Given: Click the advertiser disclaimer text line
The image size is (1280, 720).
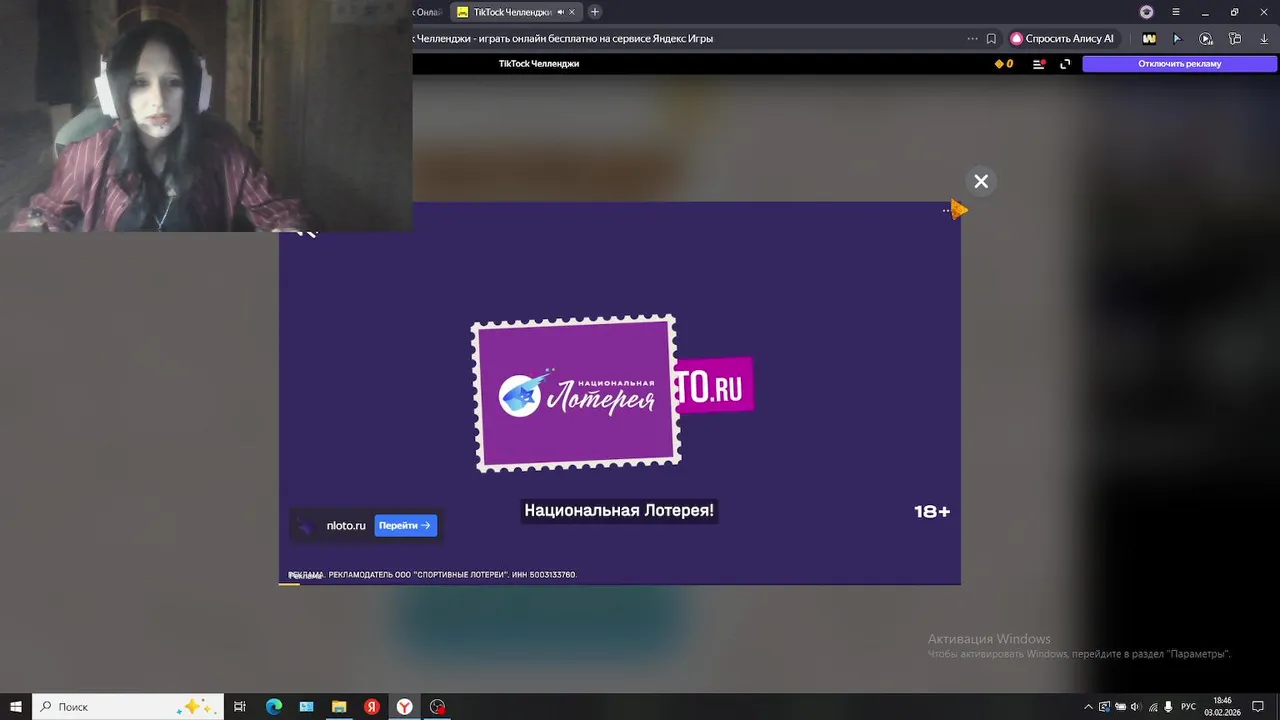Looking at the screenshot, I should [x=433, y=575].
